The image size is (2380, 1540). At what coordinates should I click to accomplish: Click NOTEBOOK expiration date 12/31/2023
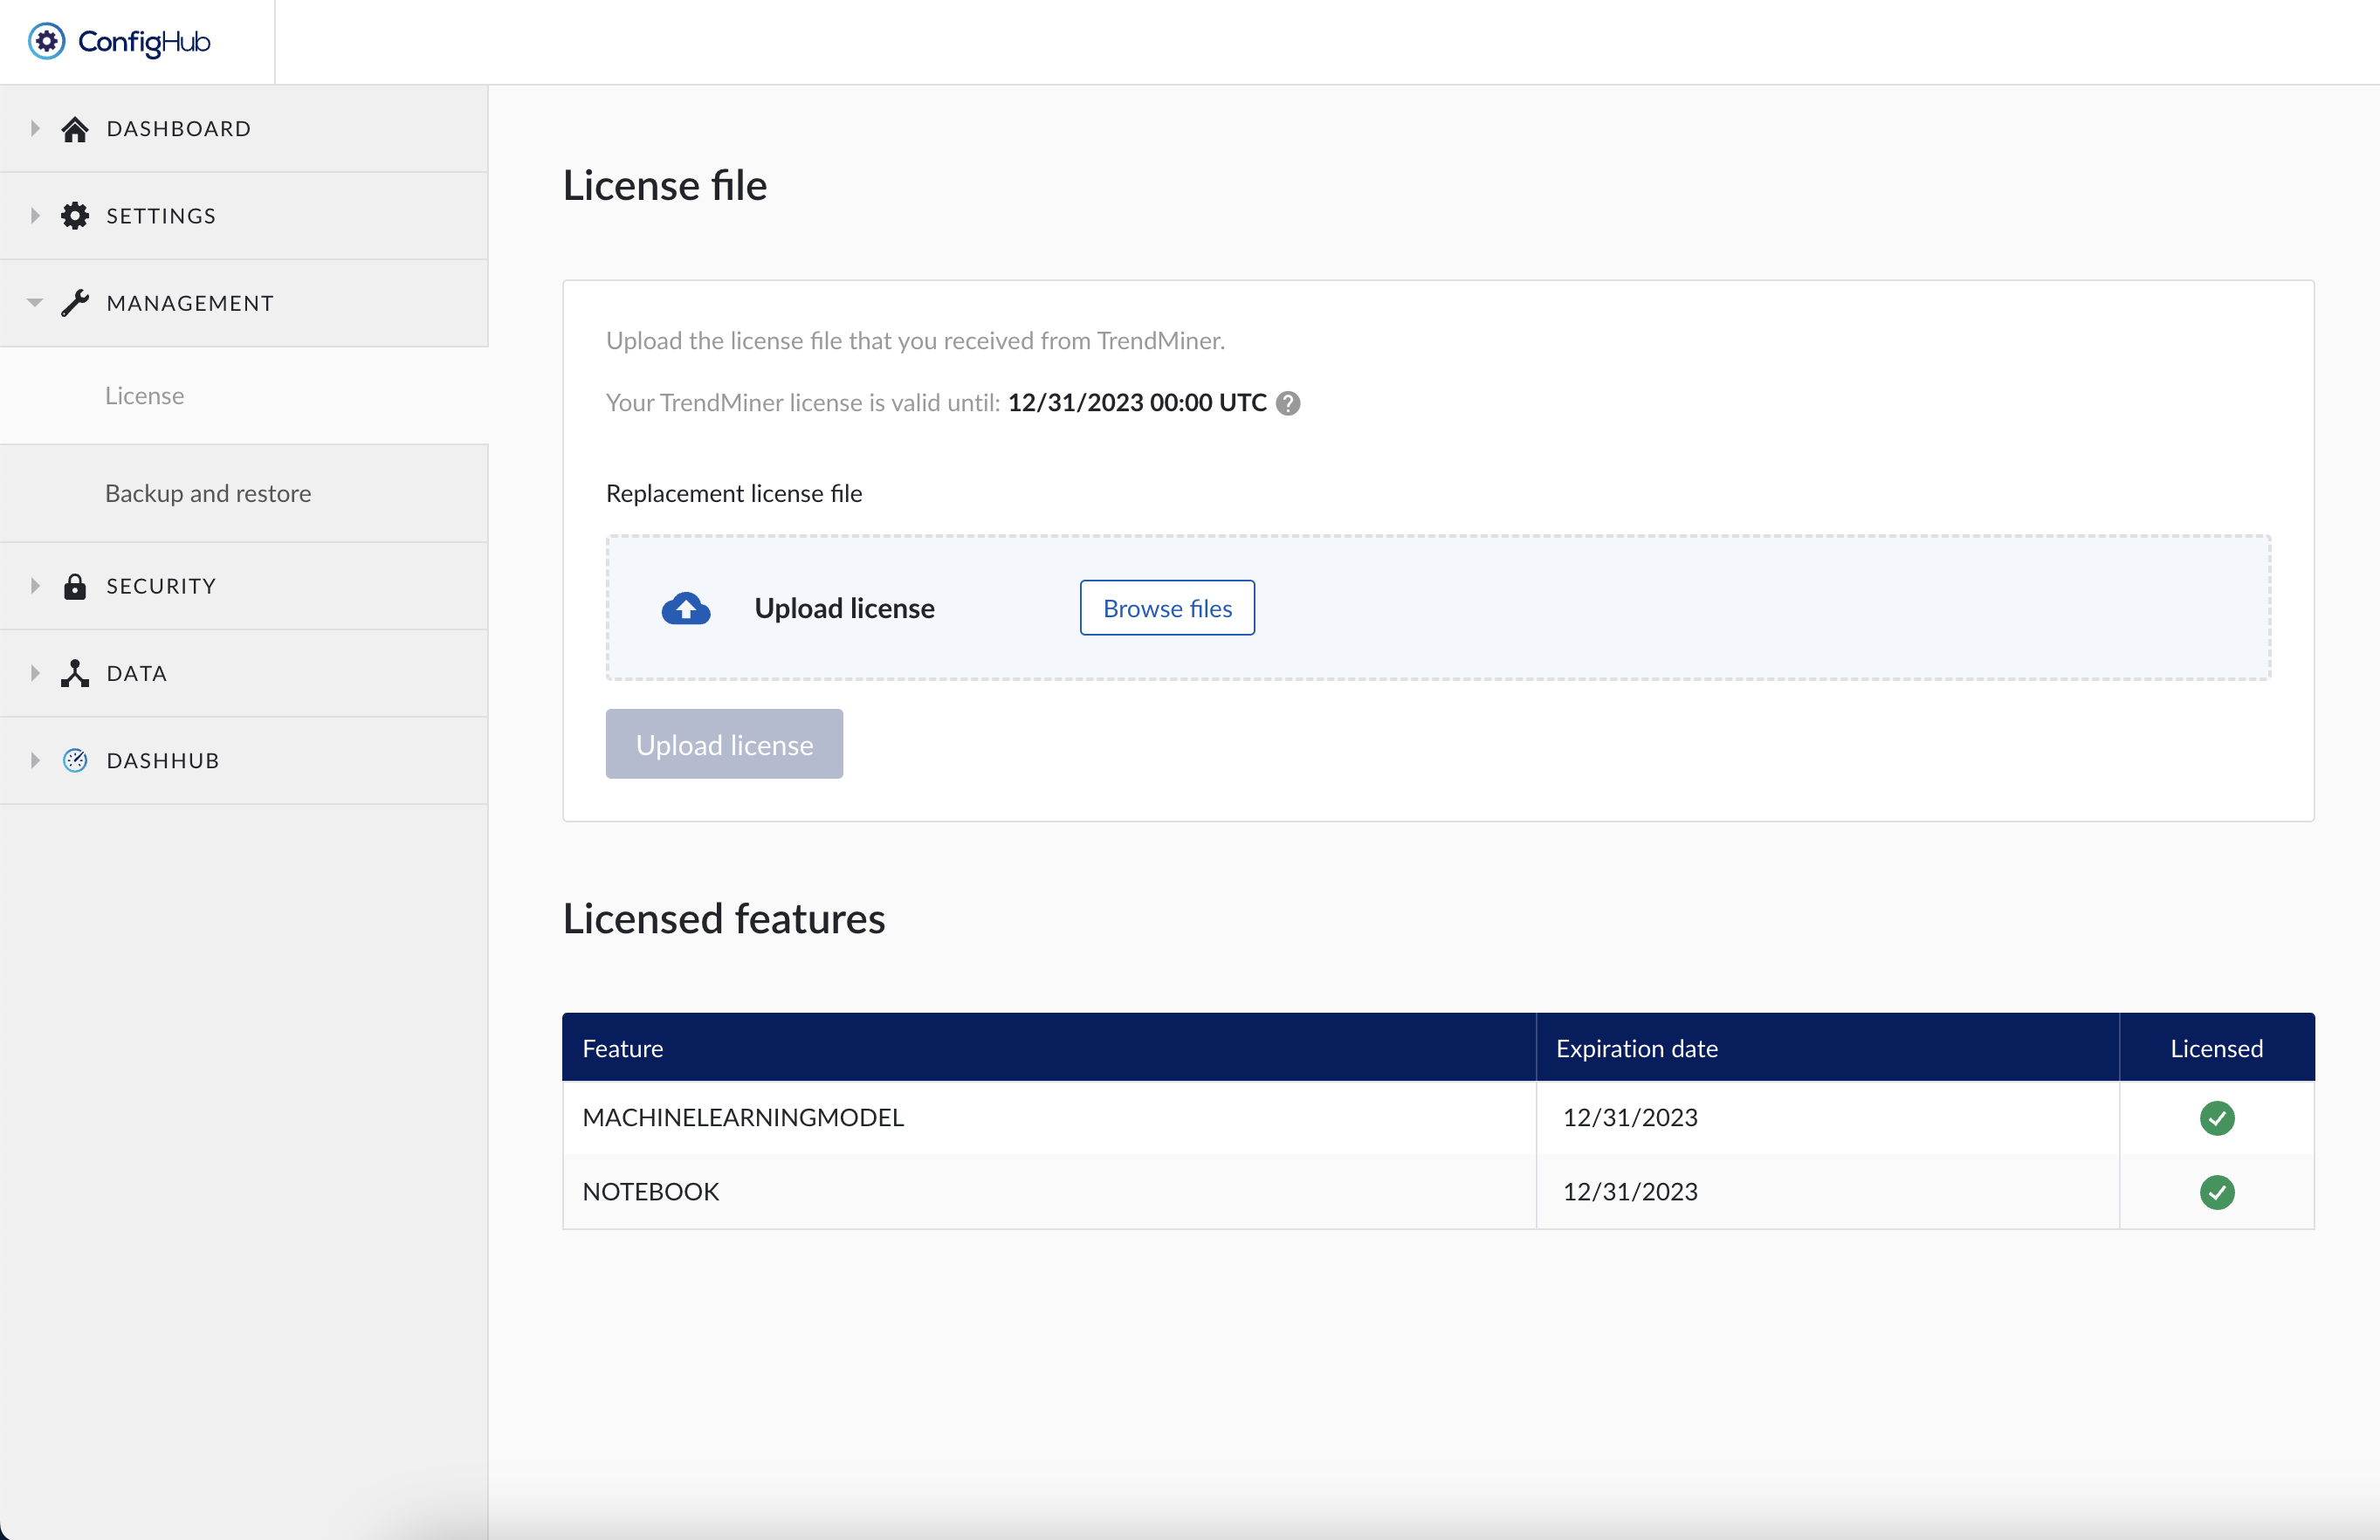pos(1630,1192)
